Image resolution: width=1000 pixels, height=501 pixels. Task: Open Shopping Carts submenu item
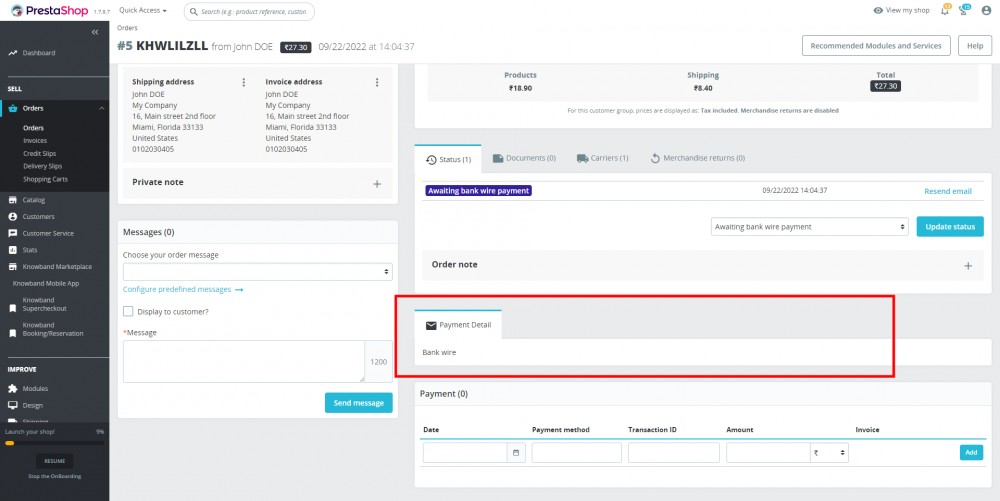[45, 179]
